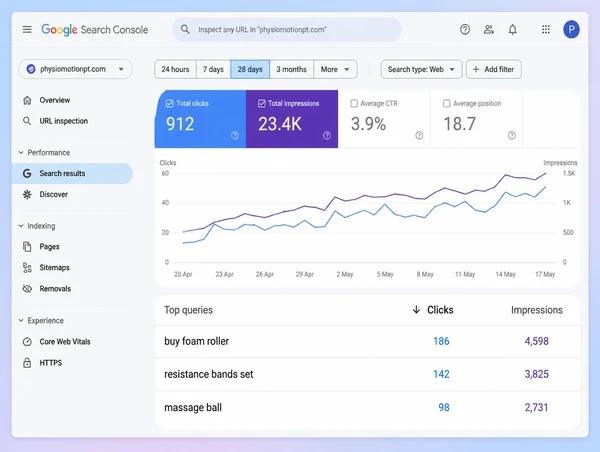Image resolution: width=600 pixels, height=452 pixels.
Task: Open the Search type: Web dropdown
Action: click(421, 69)
